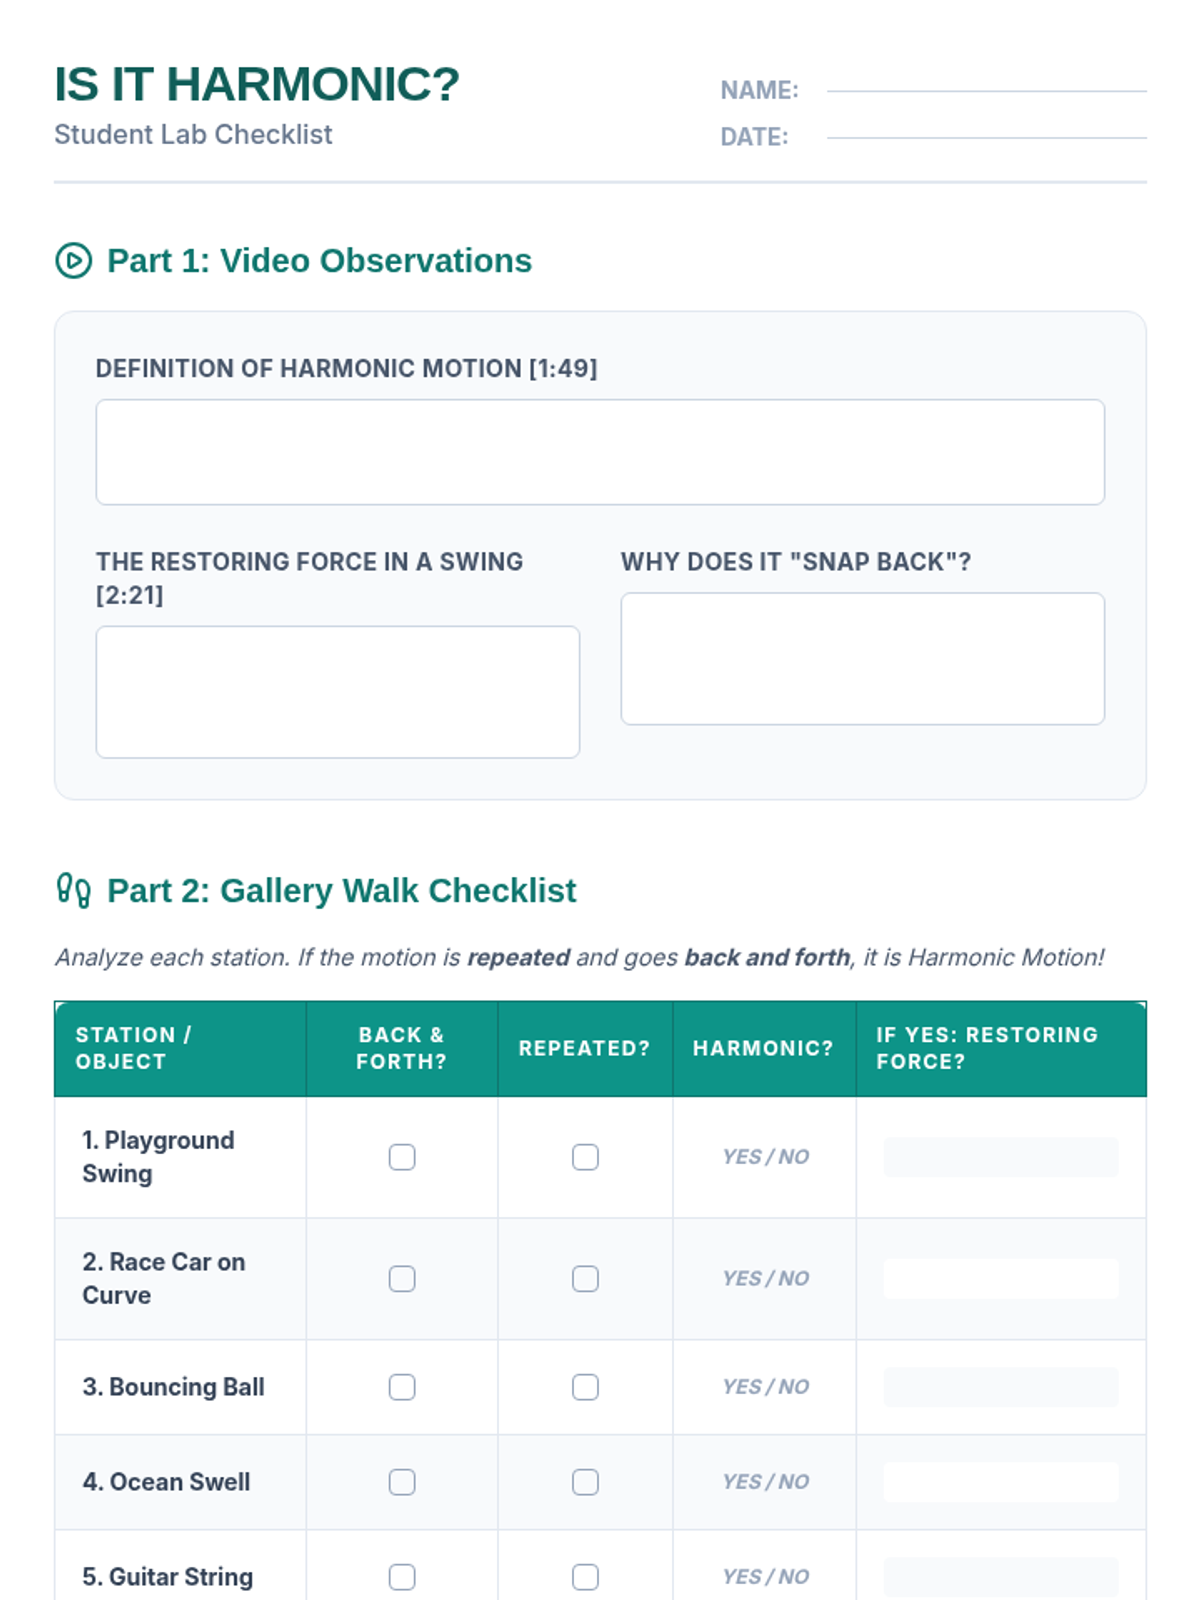Check Repeated for Playground Swing
Image resolution: width=1200 pixels, height=1600 pixels.
(x=585, y=1157)
